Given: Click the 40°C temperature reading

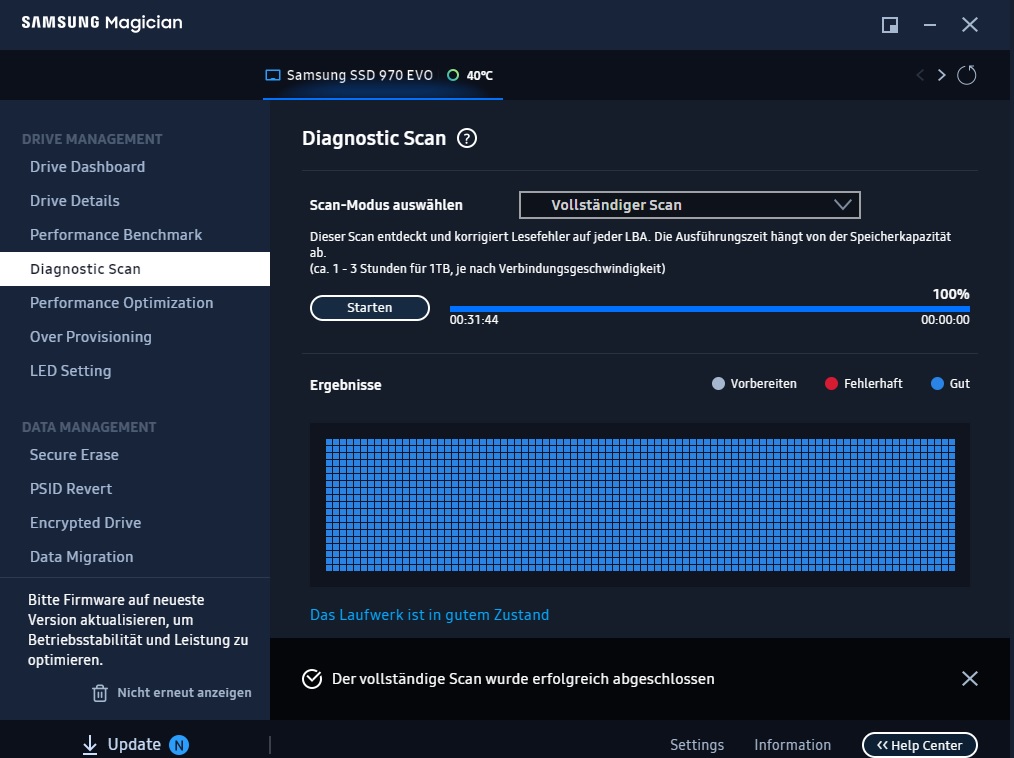Looking at the screenshot, I should point(480,76).
